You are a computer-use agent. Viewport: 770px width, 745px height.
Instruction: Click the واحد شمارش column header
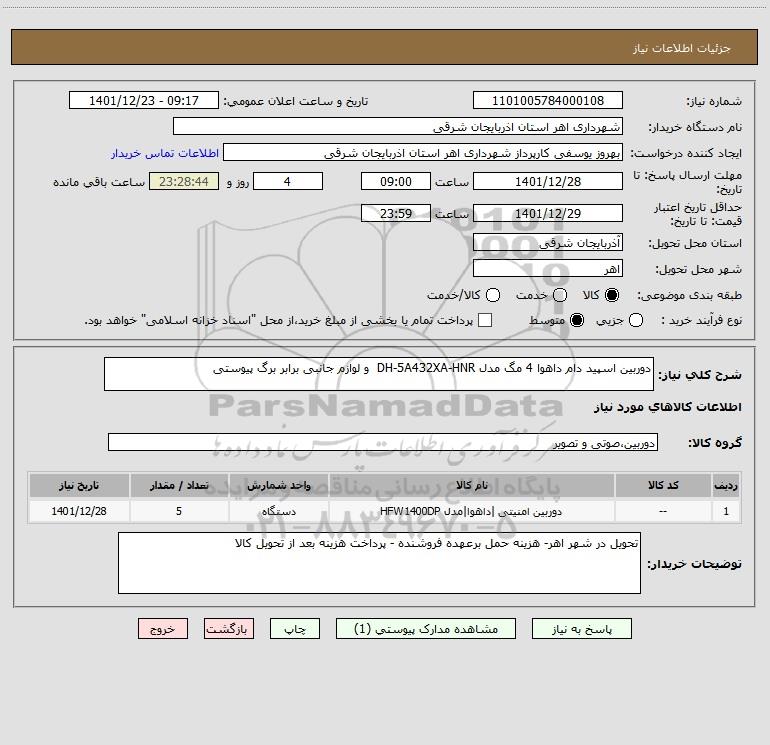278,485
